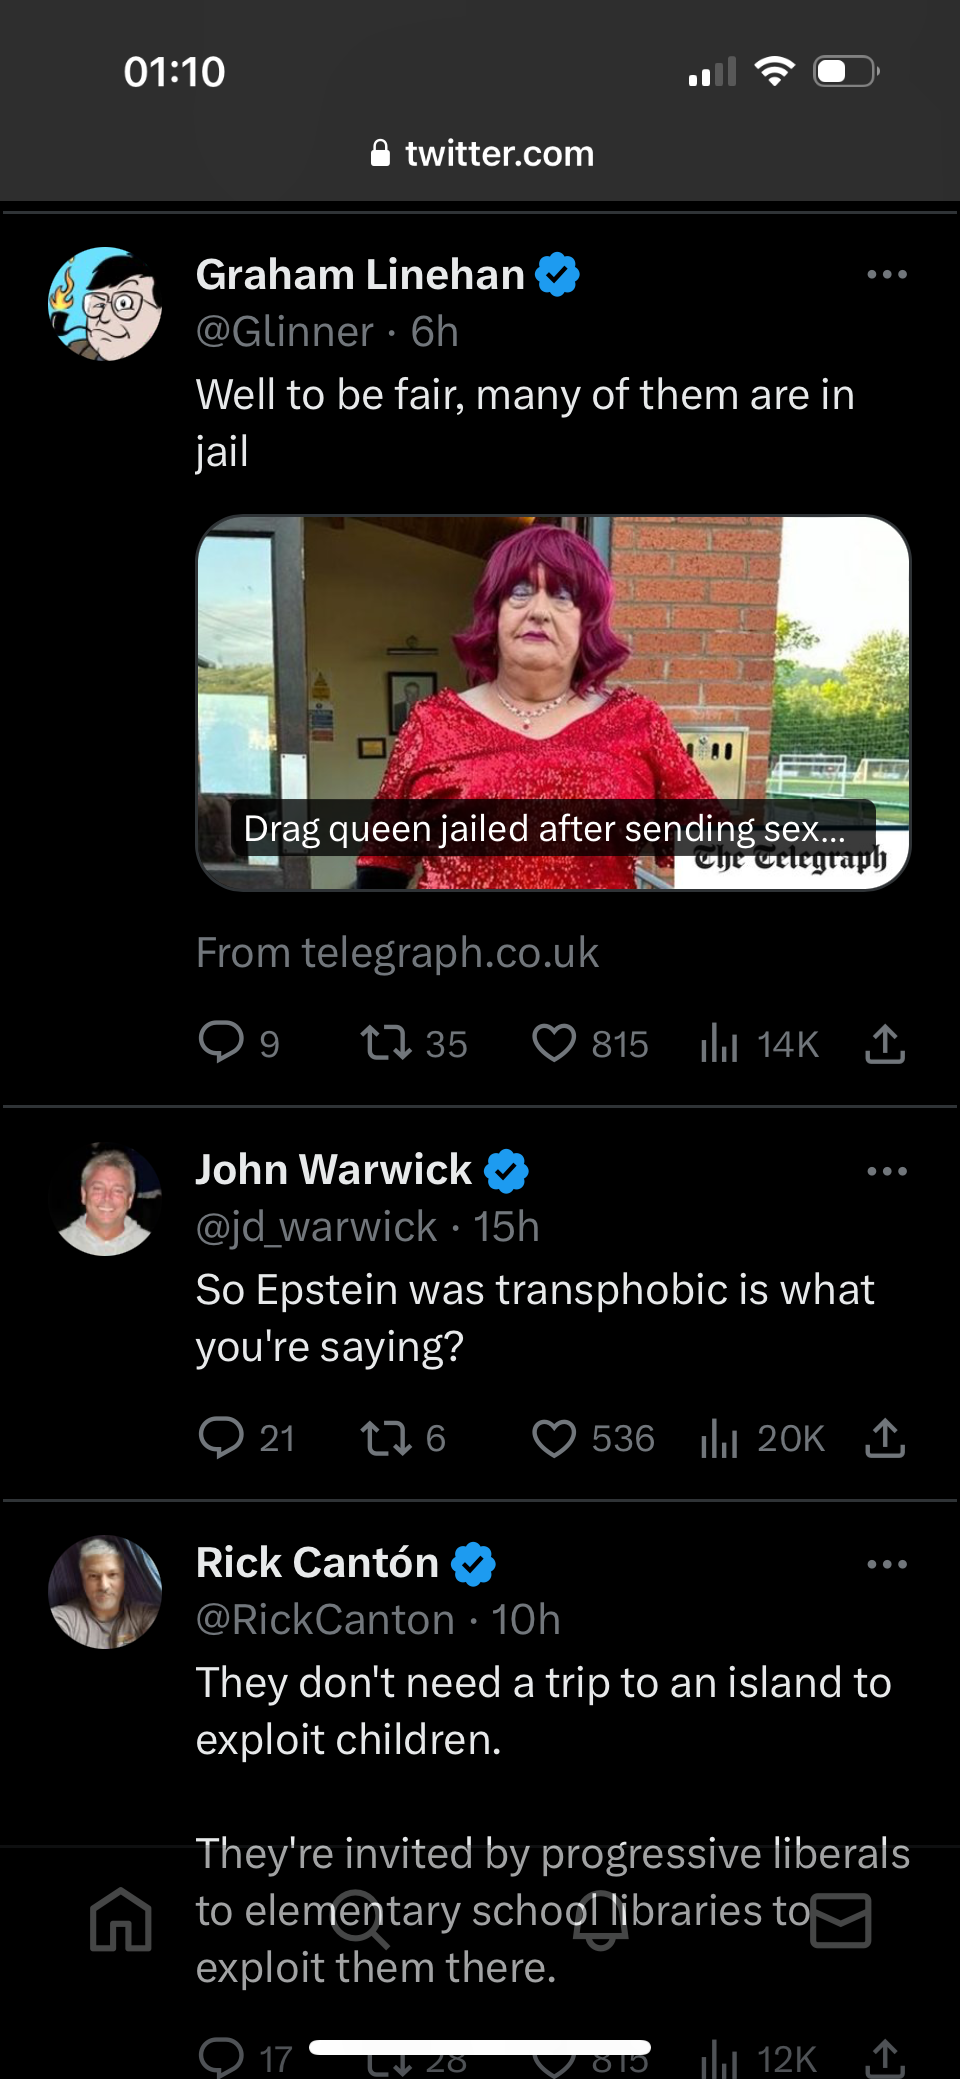Open the Telegraph drag queen article card

point(553,702)
